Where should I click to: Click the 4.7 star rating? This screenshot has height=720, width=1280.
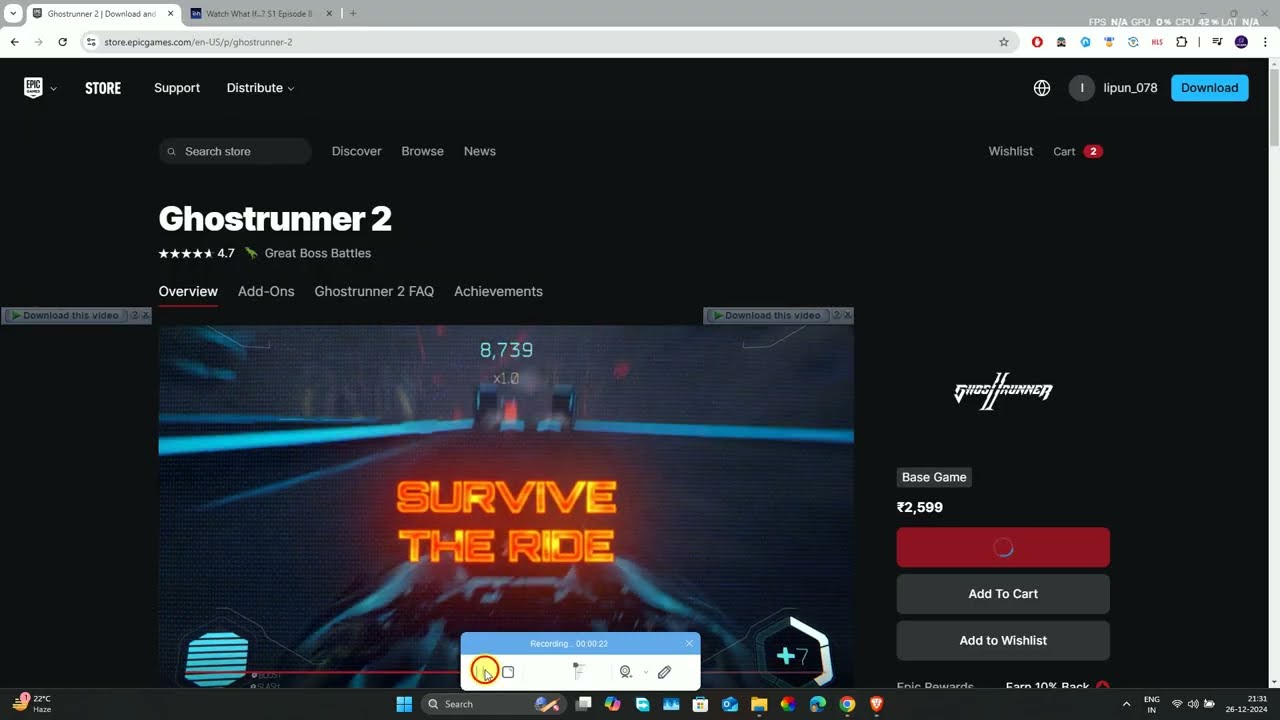(x=196, y=253)
